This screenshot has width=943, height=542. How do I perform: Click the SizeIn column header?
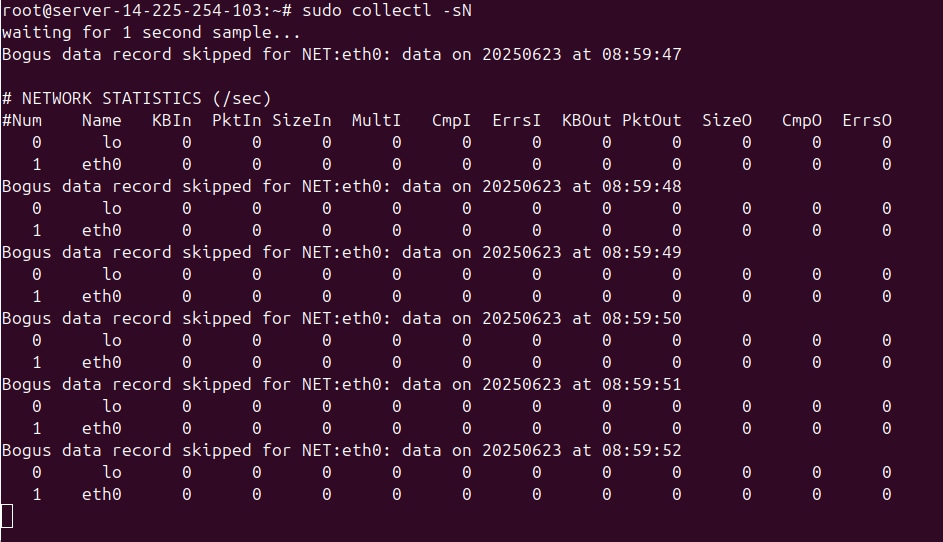pos(301,120)
